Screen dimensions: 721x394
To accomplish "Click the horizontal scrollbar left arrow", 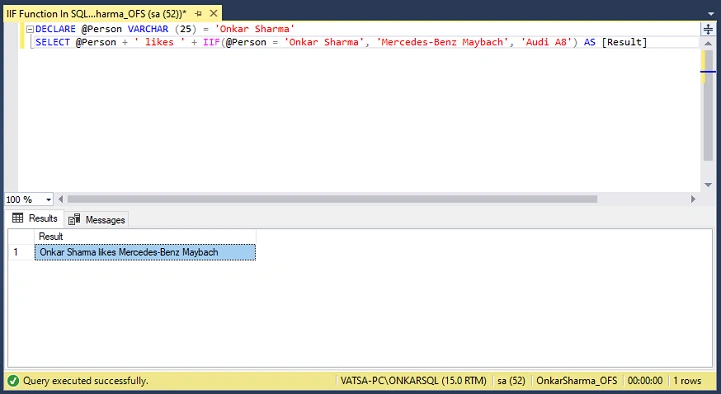I will [61, 199].
